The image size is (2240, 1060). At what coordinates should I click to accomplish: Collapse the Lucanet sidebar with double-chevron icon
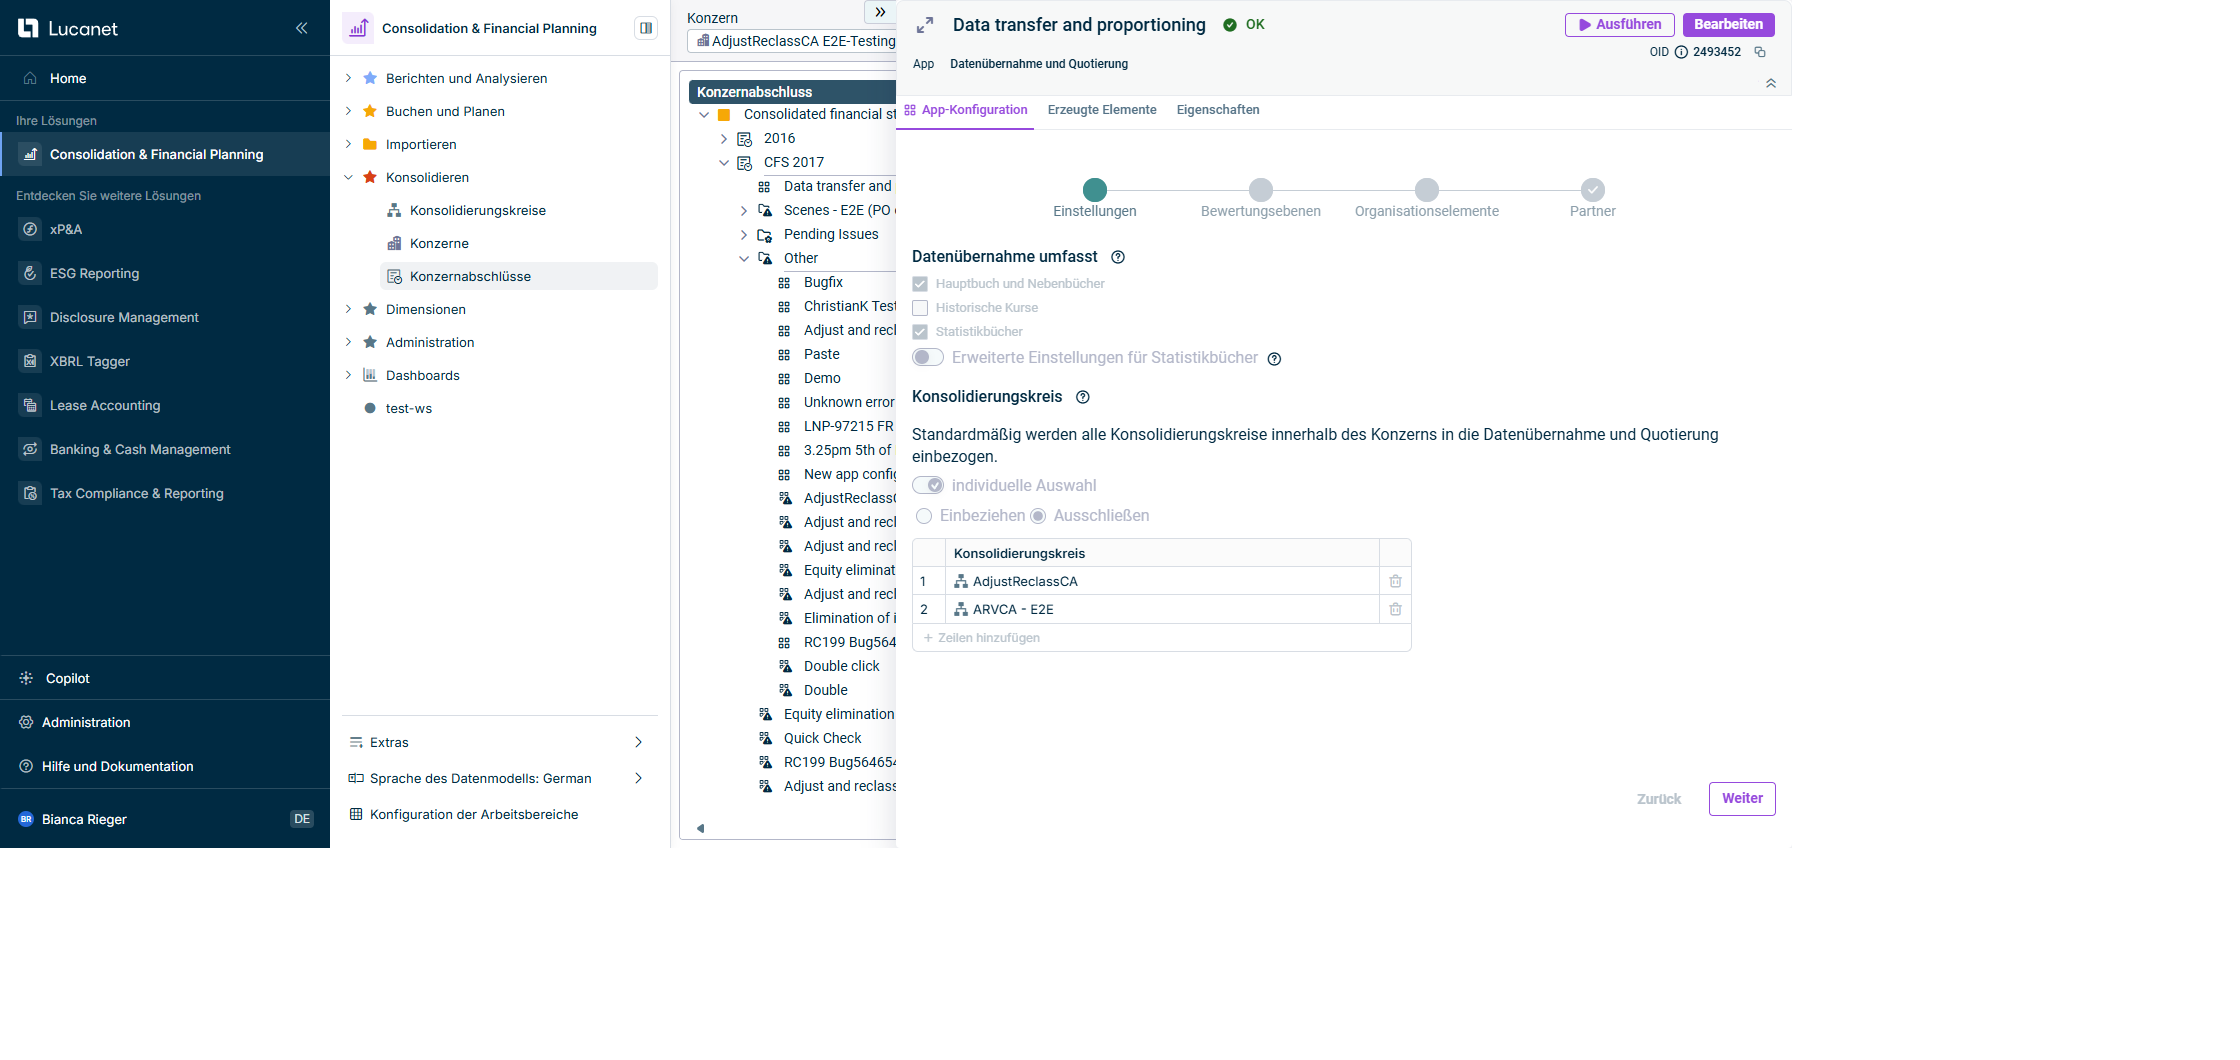301,28
